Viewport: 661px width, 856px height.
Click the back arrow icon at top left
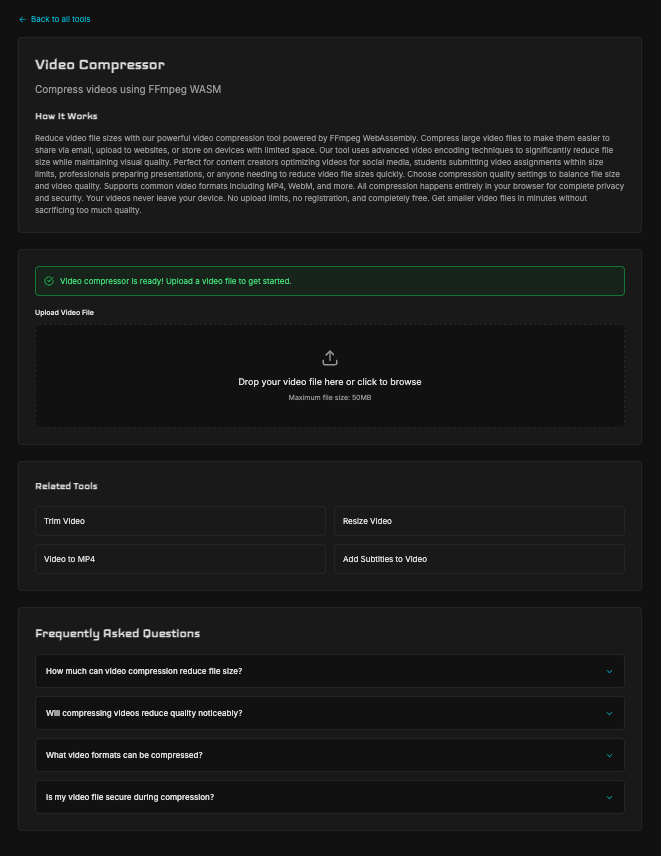[x=23, y=19]
